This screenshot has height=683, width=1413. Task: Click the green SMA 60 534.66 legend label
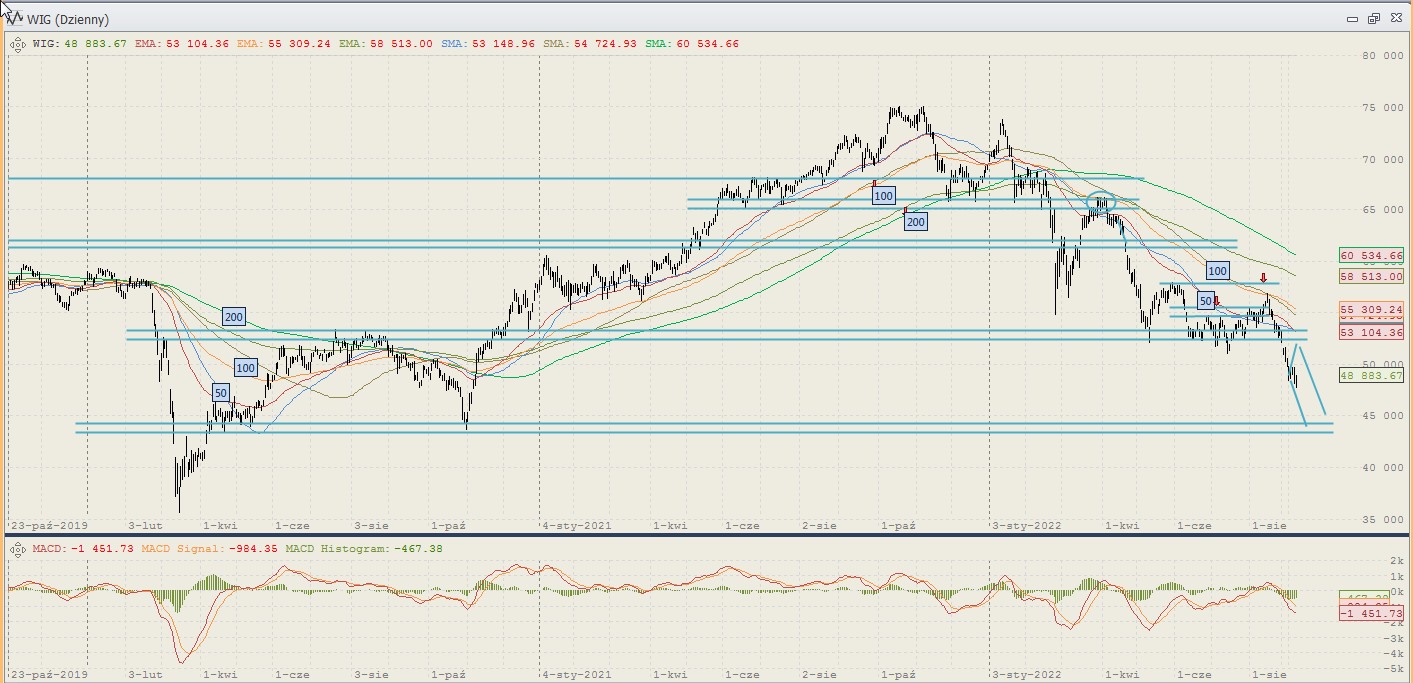(692, 44)
